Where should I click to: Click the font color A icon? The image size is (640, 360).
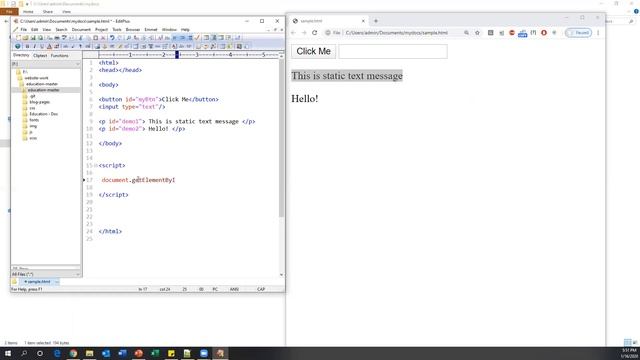[x=49, y=46]
